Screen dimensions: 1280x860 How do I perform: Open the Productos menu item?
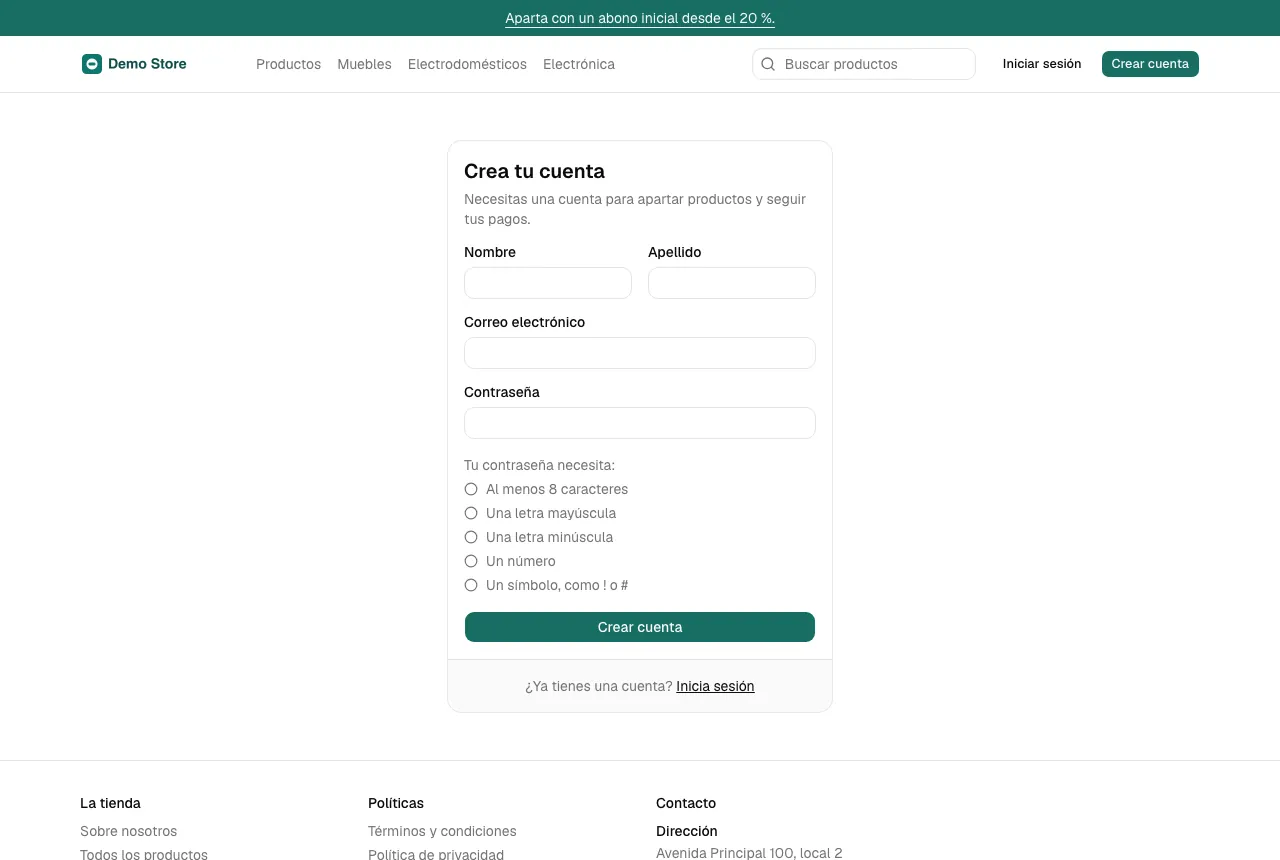click(x=288, y=64)
